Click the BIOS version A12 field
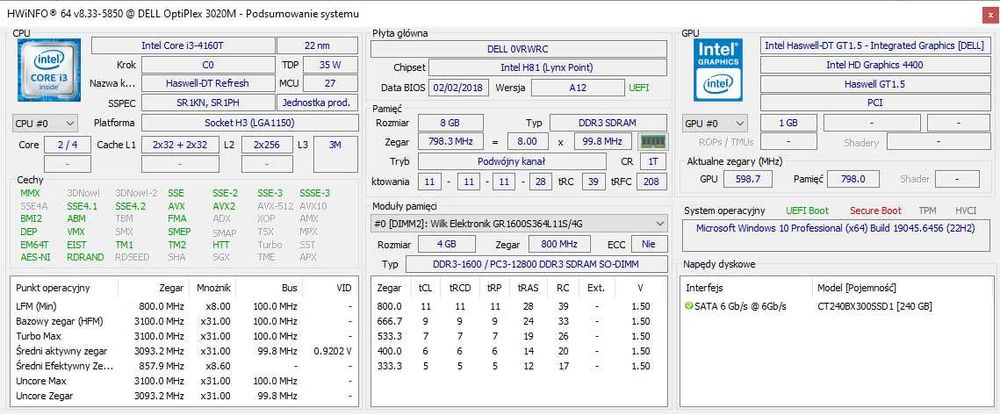Image resolution: width=1000 pixels, height=414 pixels. [x=577, y=87]
